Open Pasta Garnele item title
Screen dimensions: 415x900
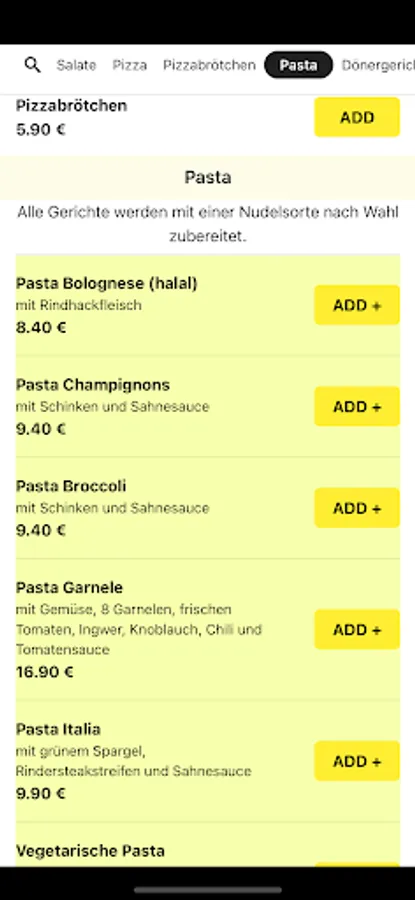69,587
